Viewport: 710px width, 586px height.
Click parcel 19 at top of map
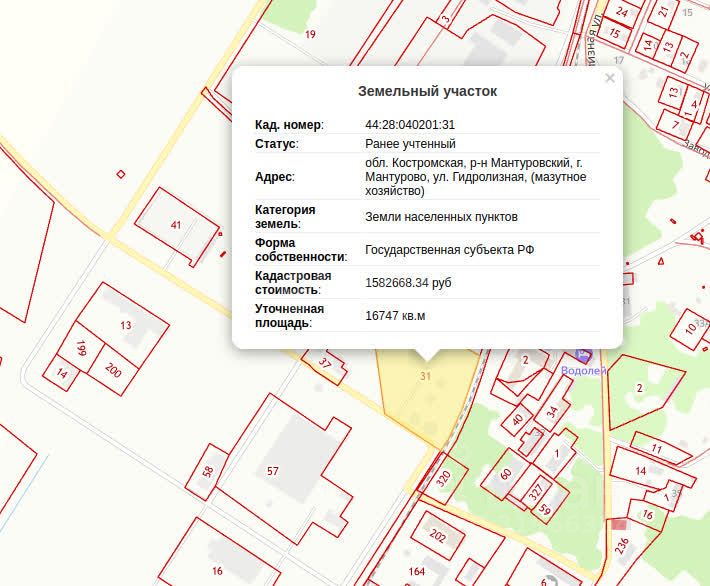coord(310,35)
